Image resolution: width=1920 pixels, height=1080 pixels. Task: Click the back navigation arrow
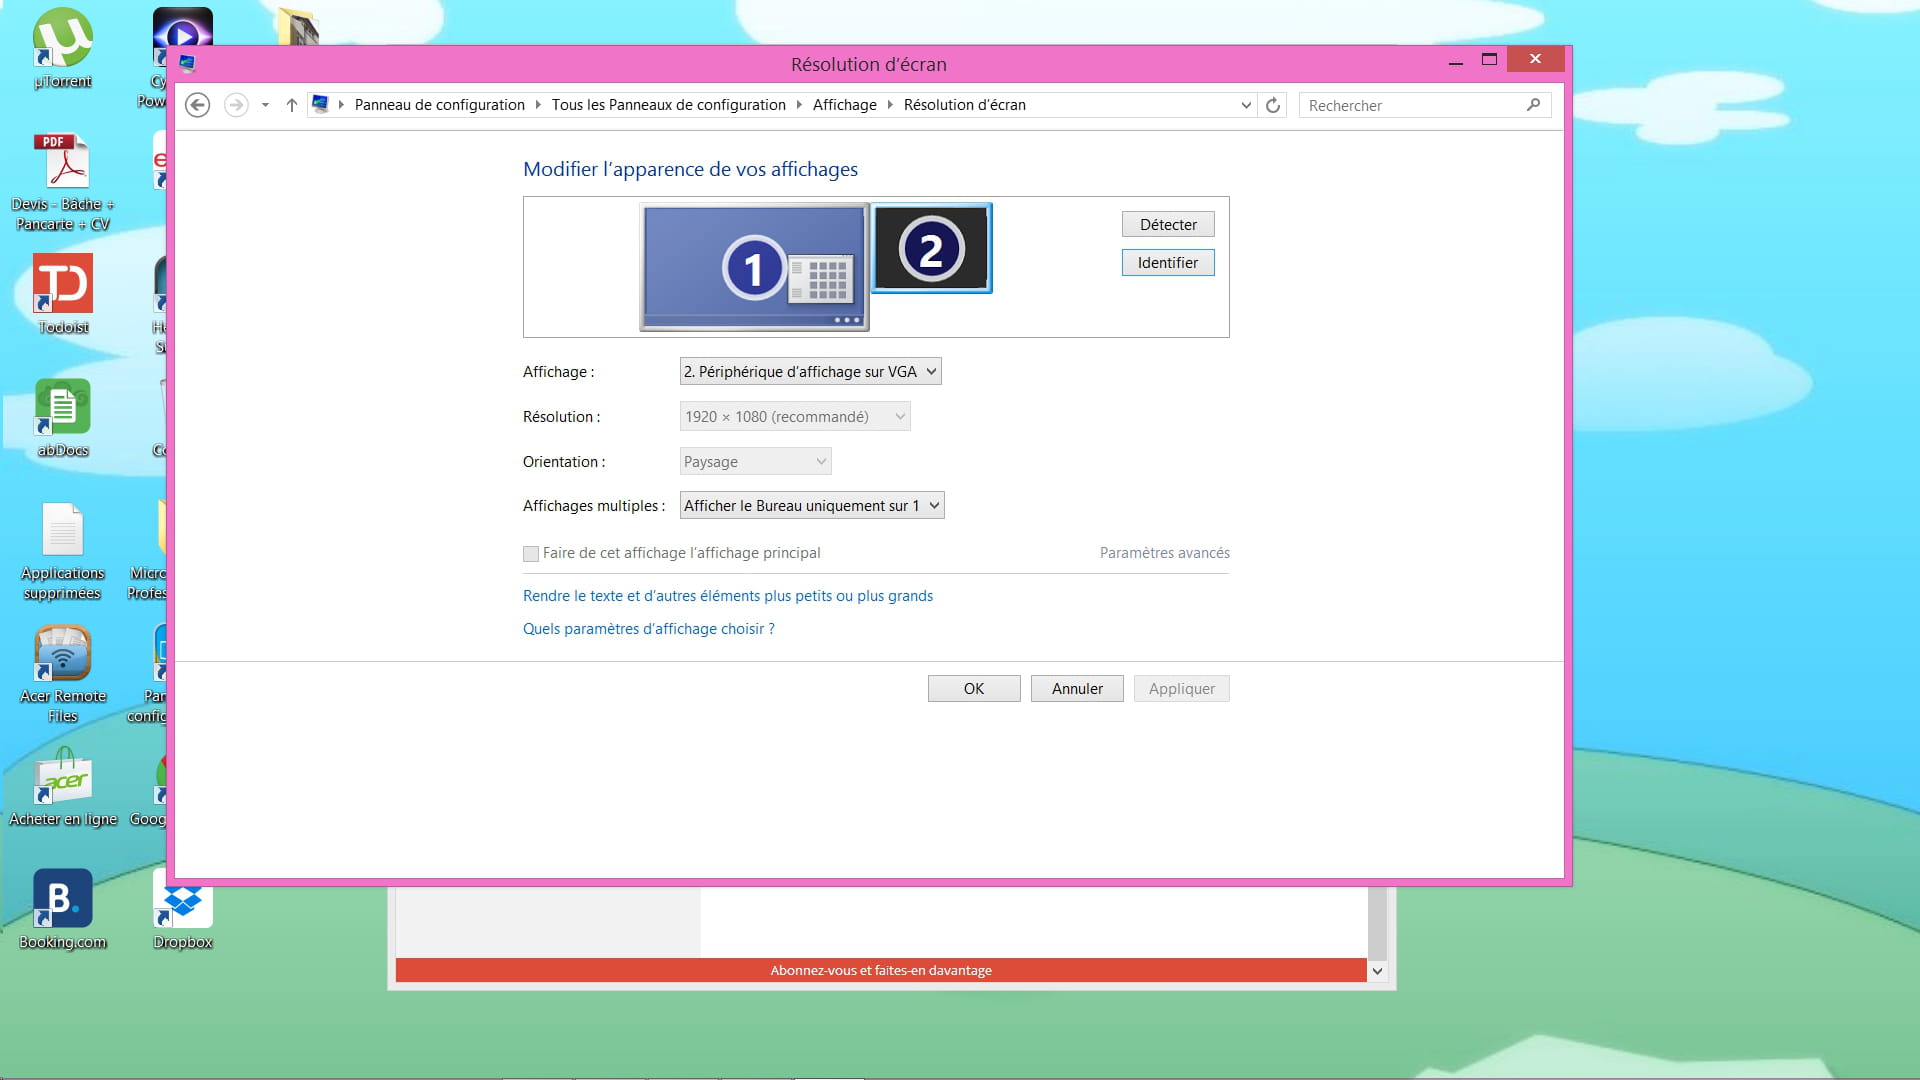(198, 105)
